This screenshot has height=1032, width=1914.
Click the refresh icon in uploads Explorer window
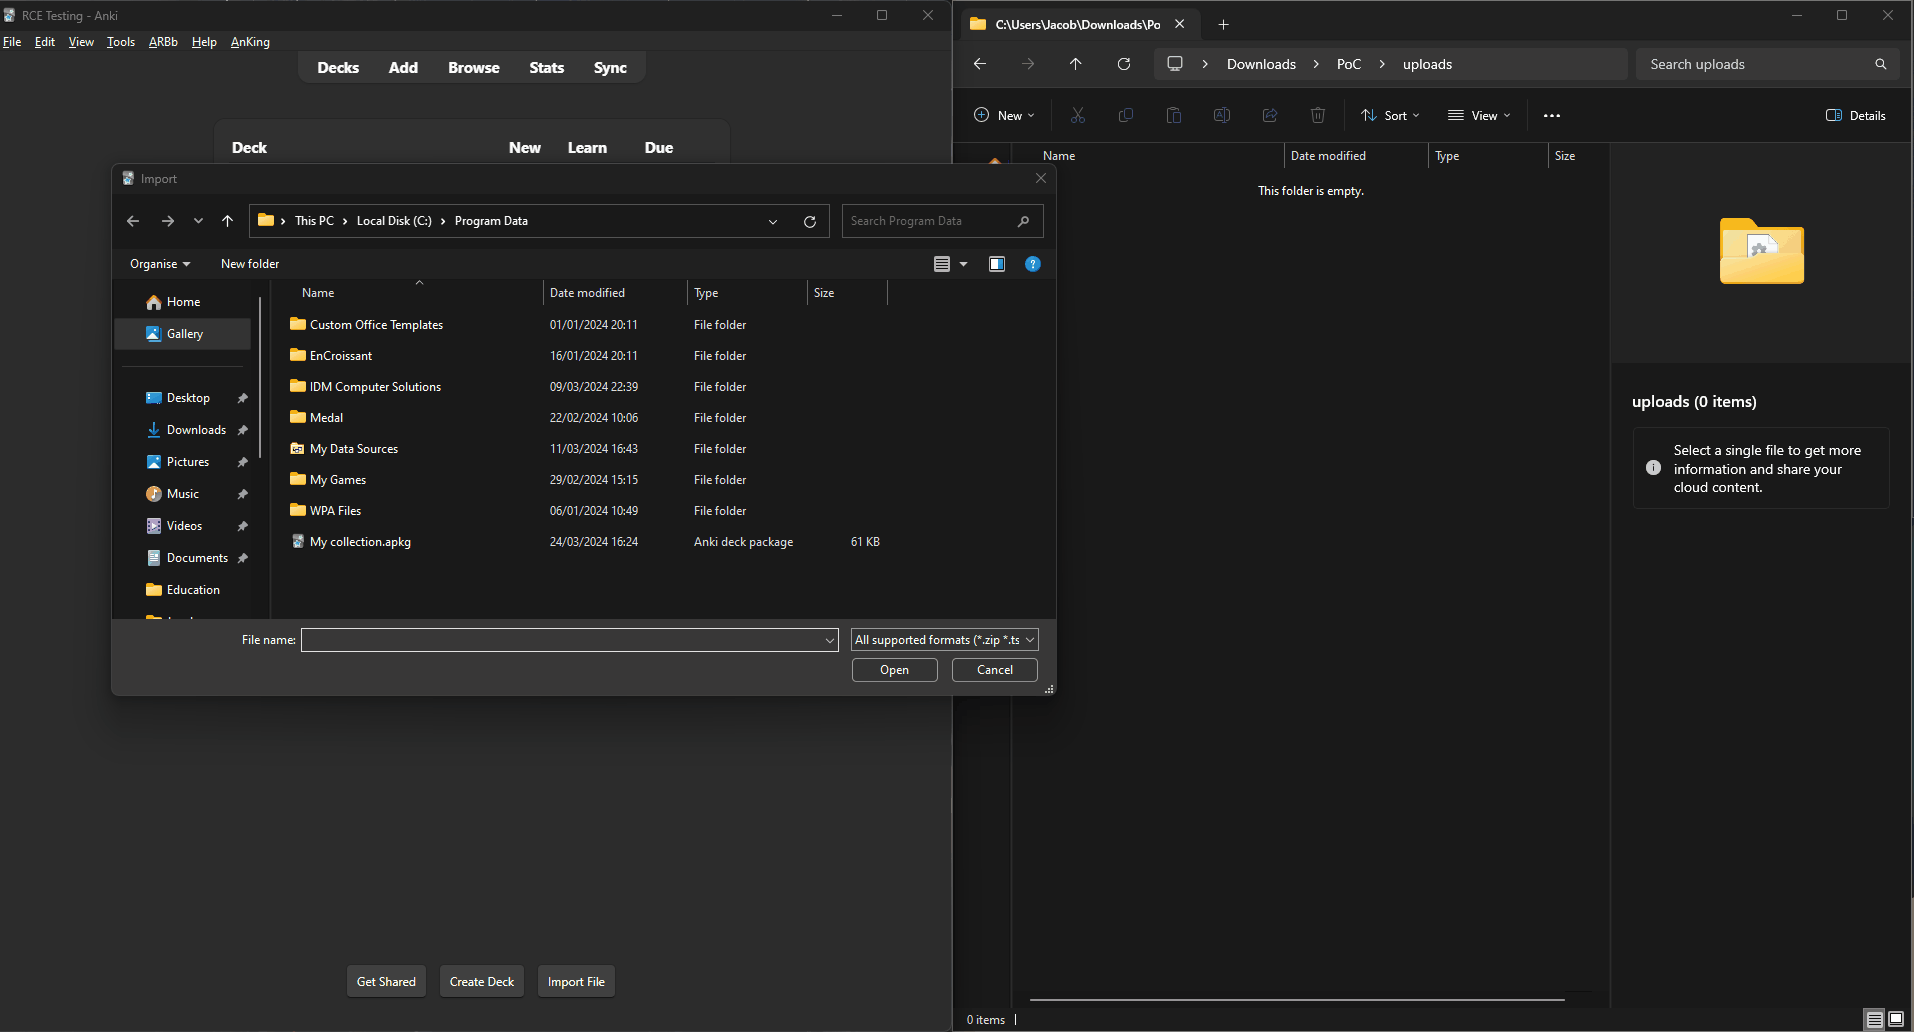tap(1123, 64)
